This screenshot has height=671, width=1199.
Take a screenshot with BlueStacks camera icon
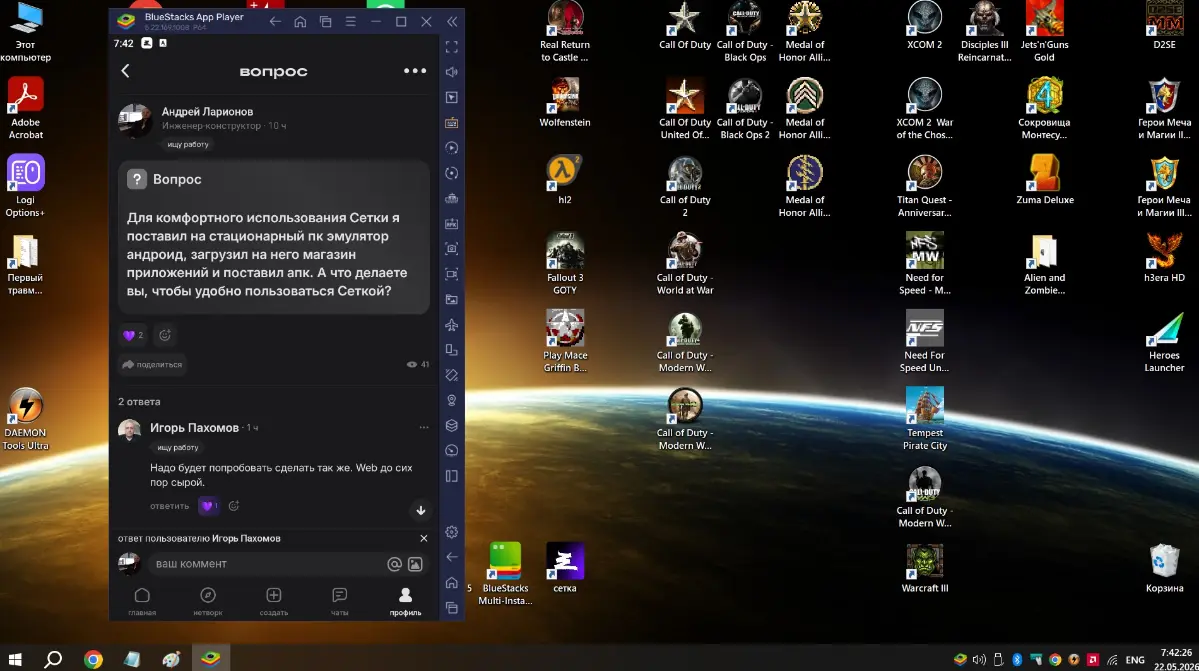(452, 248)
